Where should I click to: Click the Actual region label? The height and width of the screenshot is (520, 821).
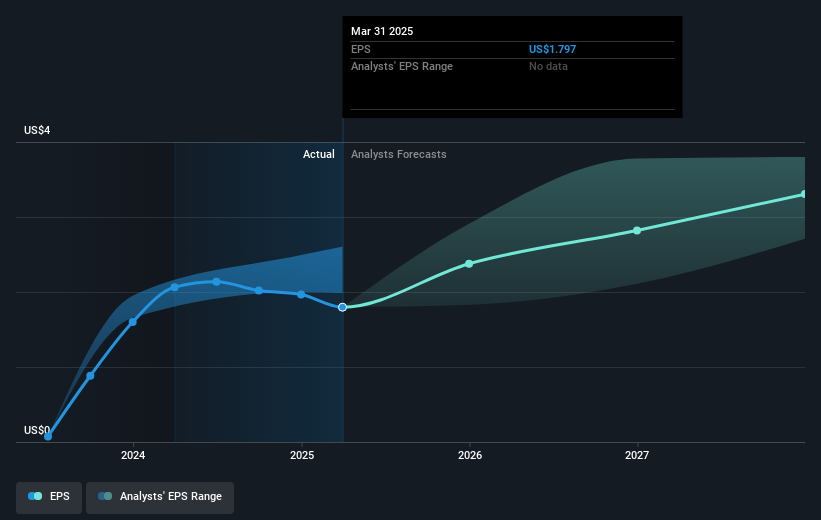click(318, 154)
